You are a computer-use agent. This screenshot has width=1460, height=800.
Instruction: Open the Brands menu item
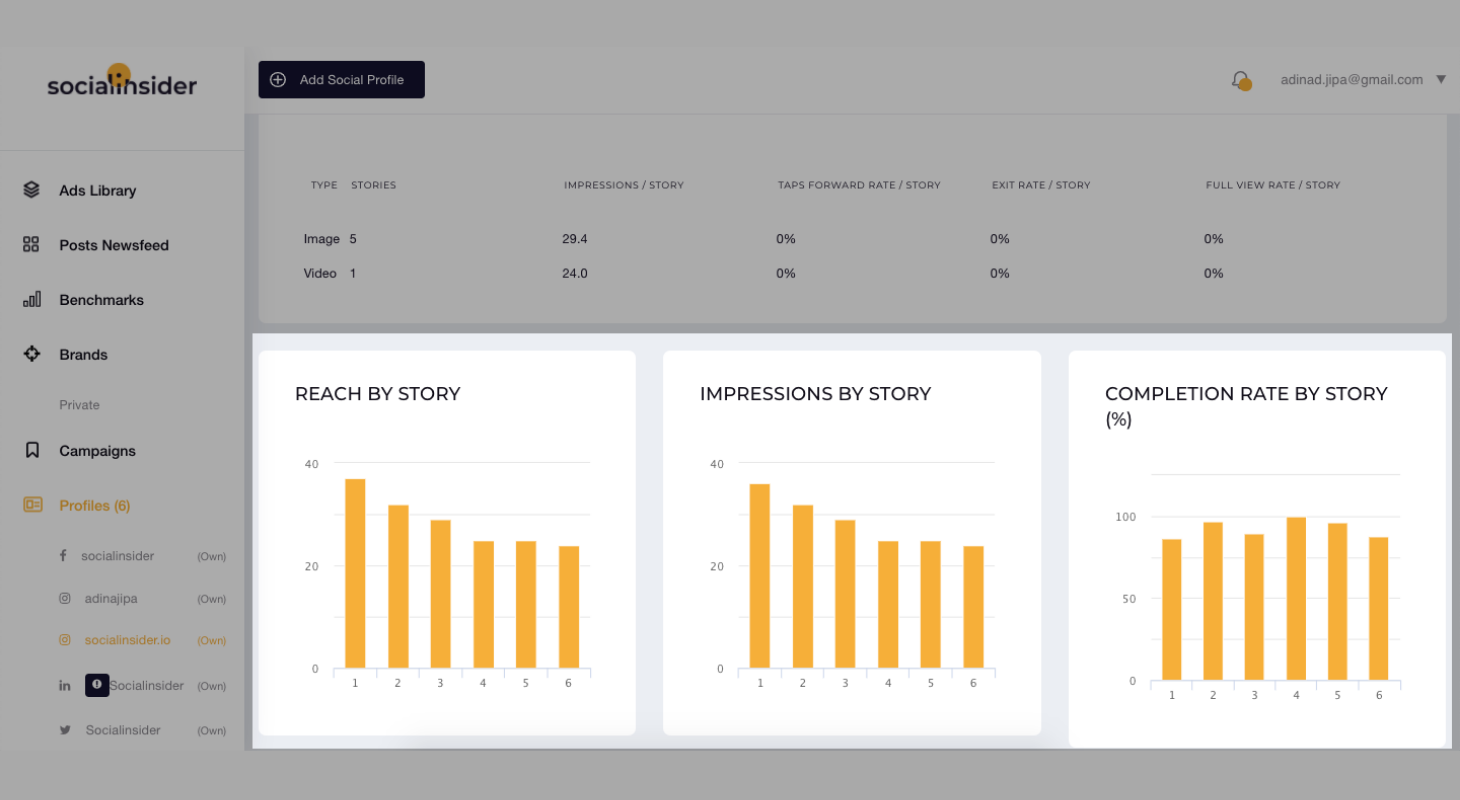click(x=83, y=355)
